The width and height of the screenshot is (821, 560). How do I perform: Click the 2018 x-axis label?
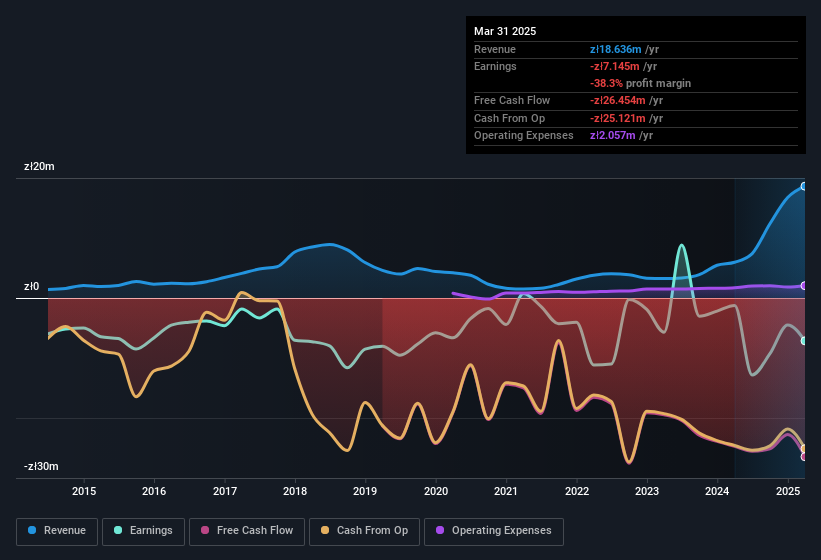coord(295,491)
